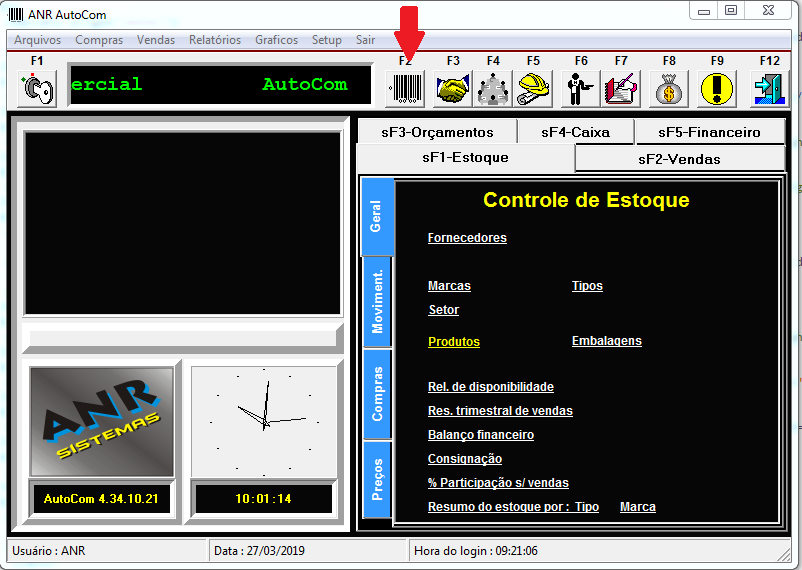Click the Sair menu item
Image resolution: width=802 pixels, height=570 pixels.
pyautogui.click(x=365, y=40)
